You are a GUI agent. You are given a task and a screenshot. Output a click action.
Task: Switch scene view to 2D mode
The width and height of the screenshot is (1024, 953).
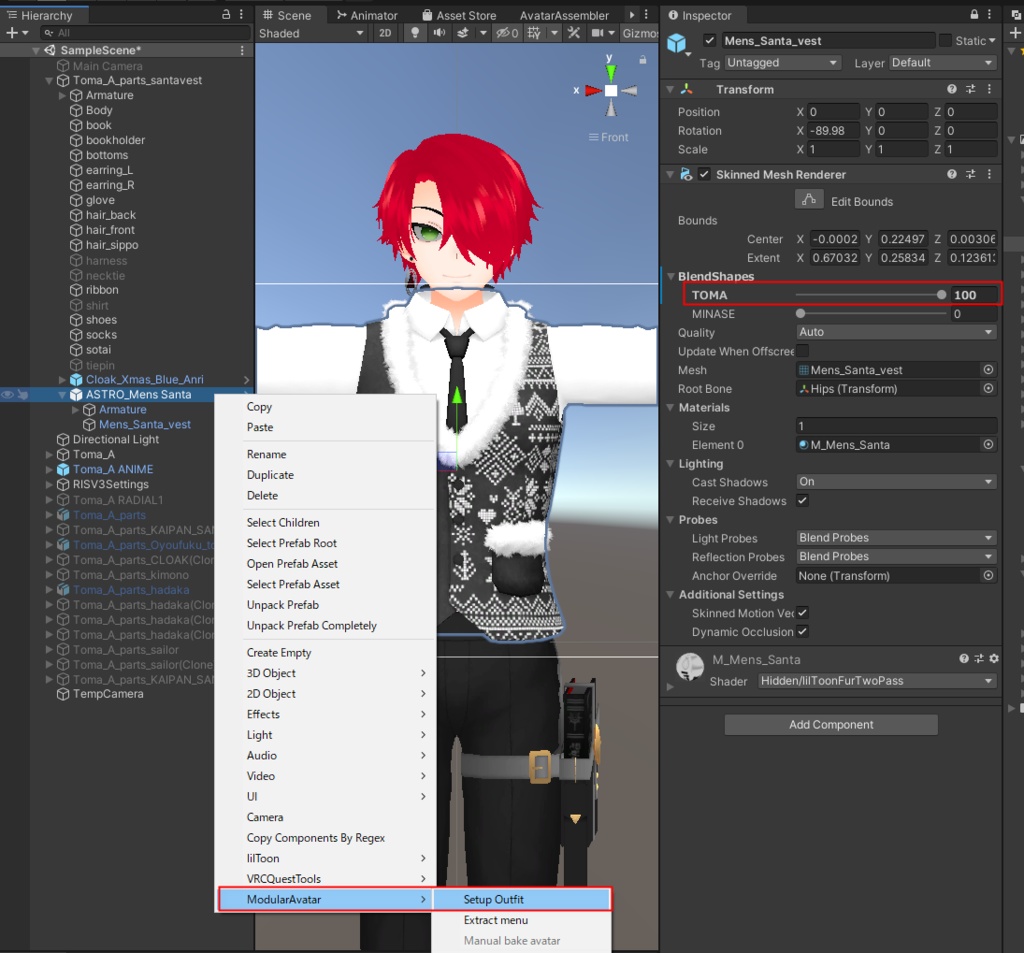coord(385,33)
